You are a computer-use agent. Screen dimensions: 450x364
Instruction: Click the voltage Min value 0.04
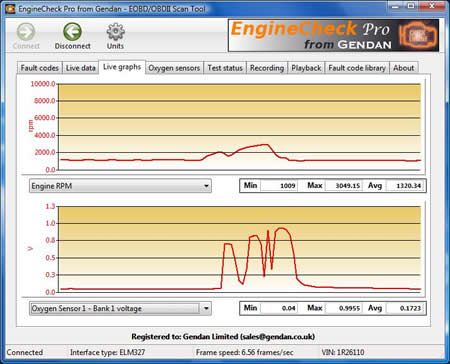click(279, 308)
